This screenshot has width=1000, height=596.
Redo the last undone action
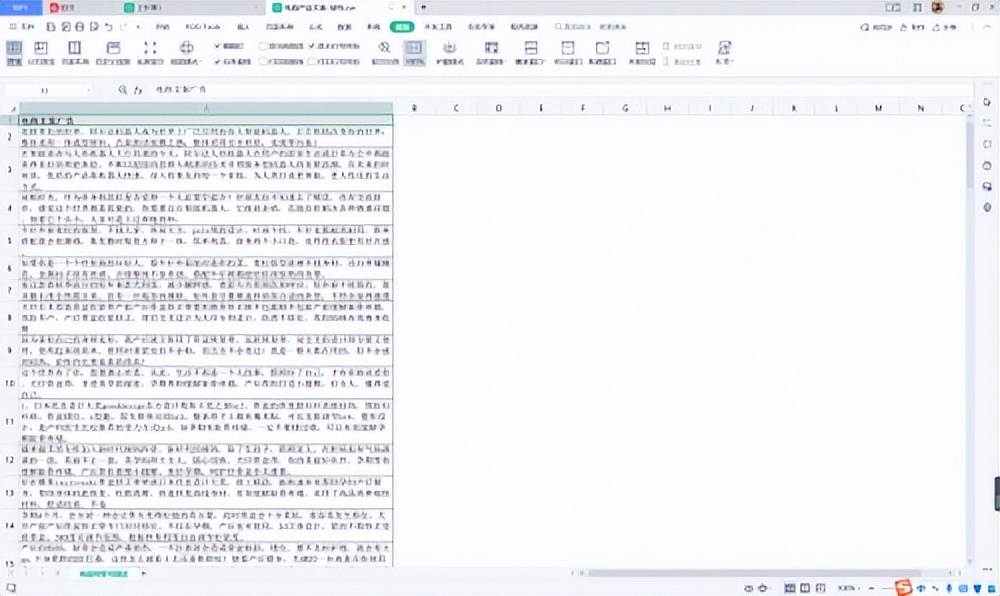pos(124,27)
